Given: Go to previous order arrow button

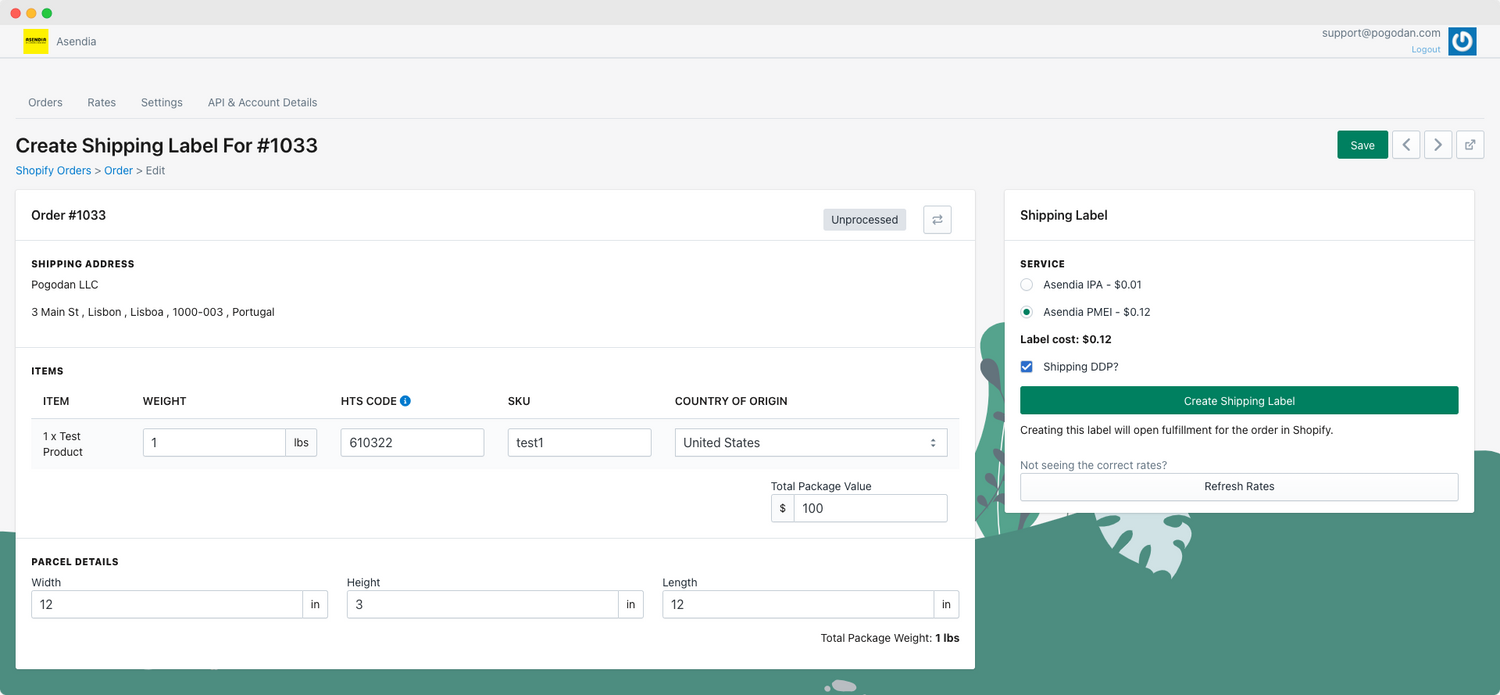Looking at the screenshot, I should click(x=1406, y=145).
